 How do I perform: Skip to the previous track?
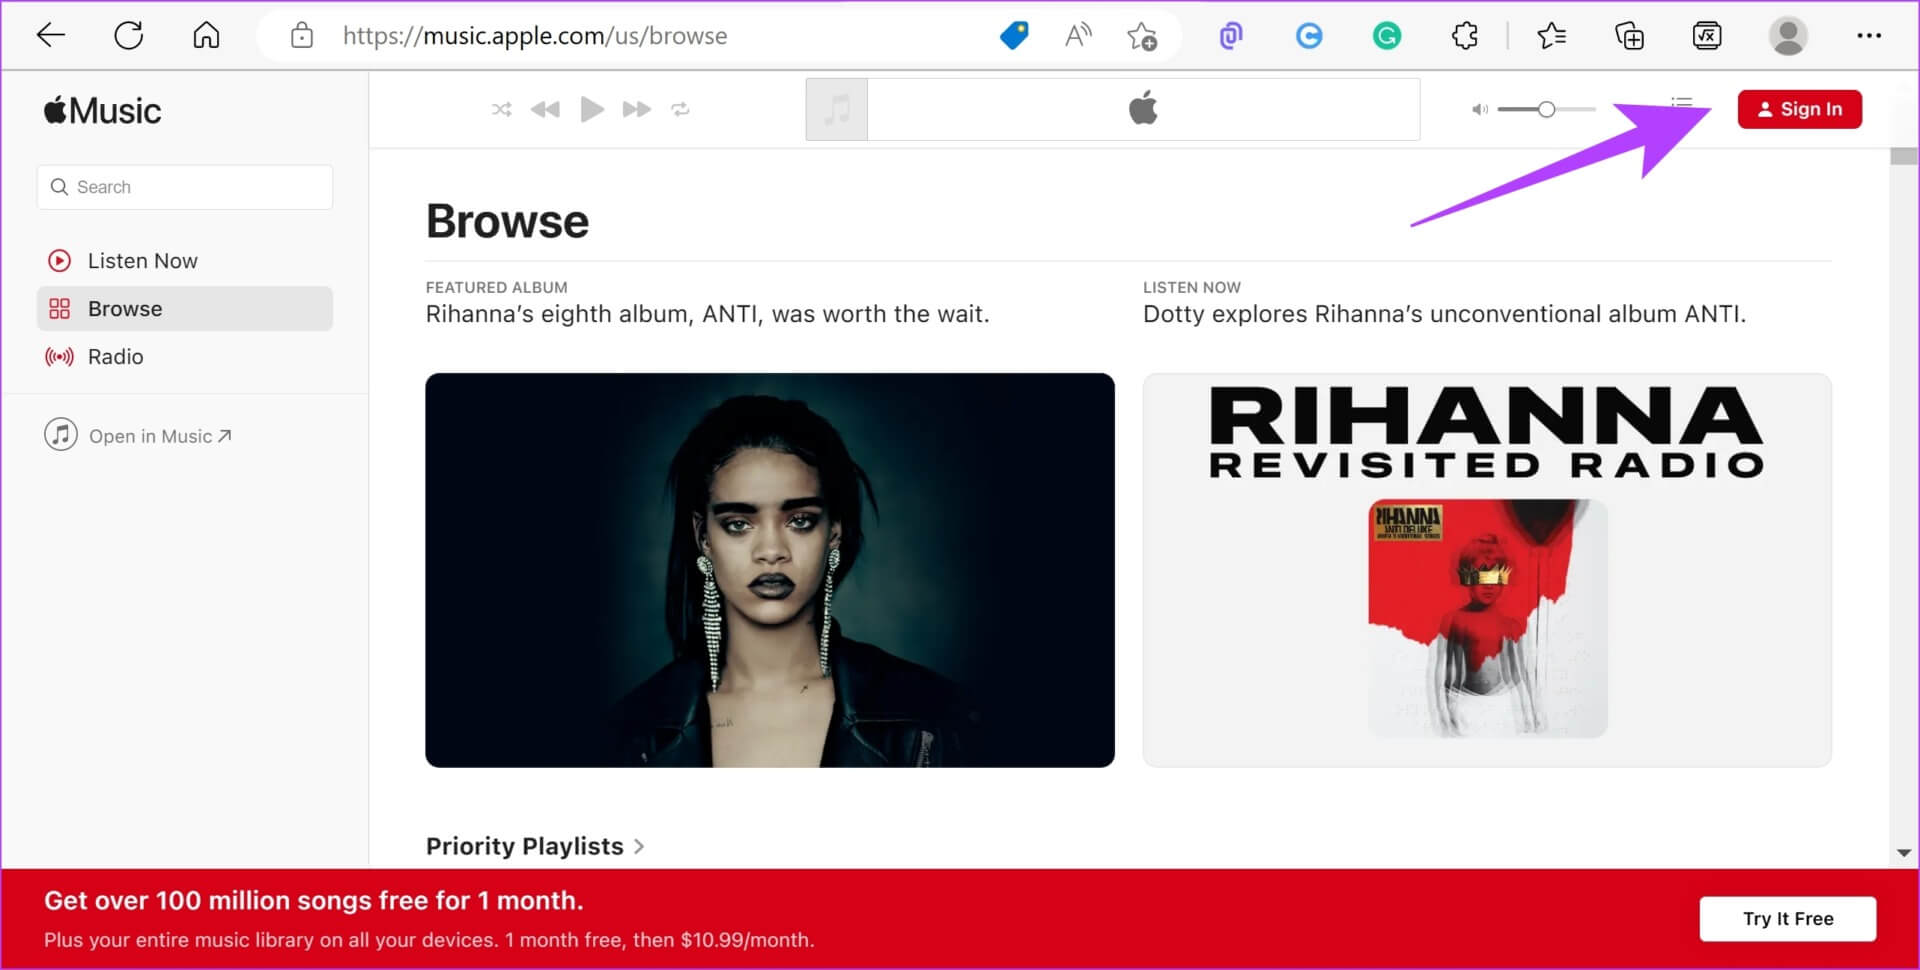coord(545,109)
